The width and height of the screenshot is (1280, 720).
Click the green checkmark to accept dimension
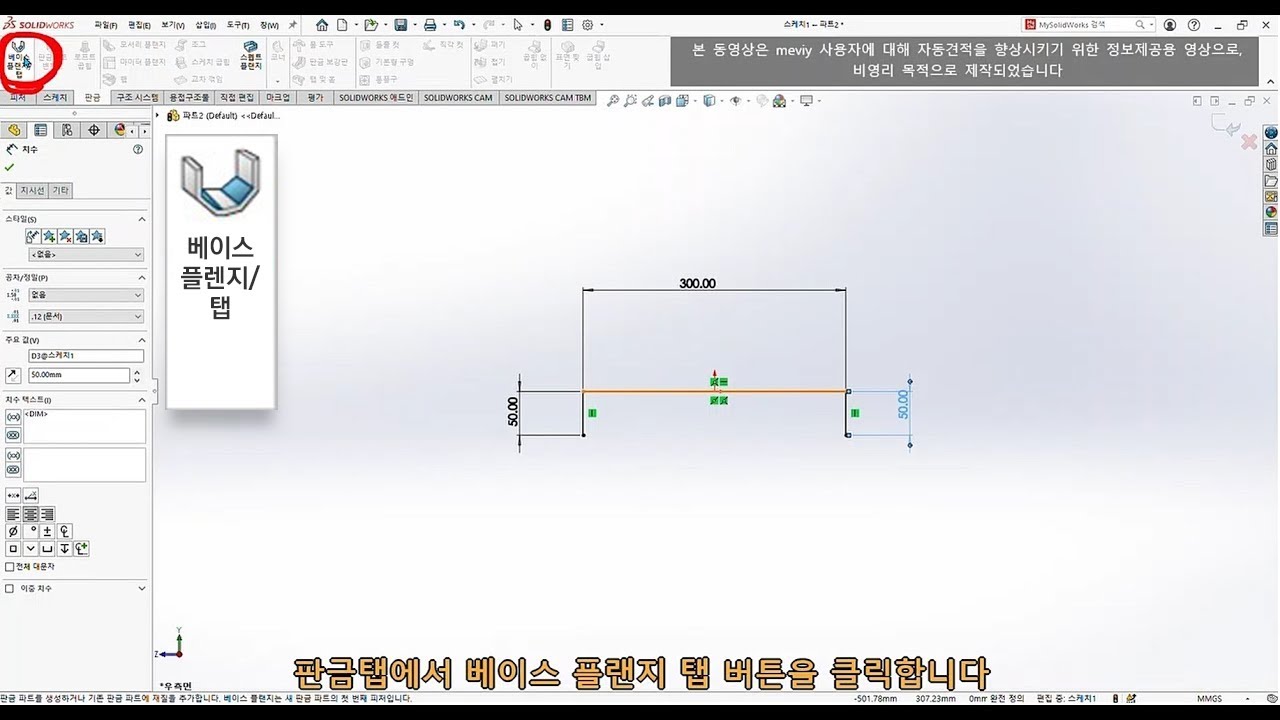click(x=10, y=167)
